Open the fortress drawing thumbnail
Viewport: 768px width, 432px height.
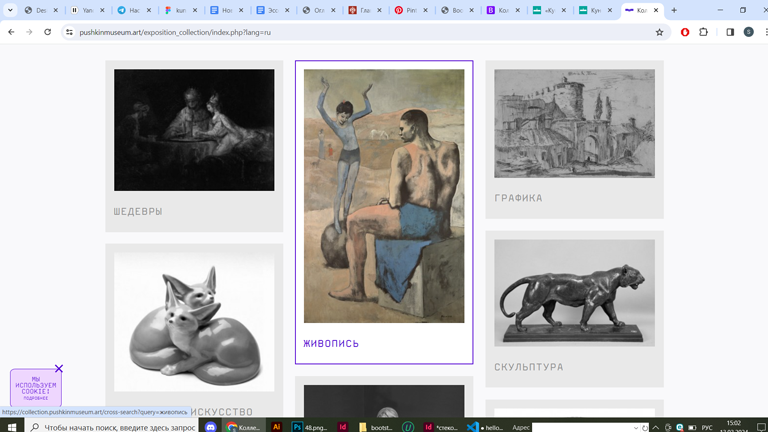[x=574, y=123]
